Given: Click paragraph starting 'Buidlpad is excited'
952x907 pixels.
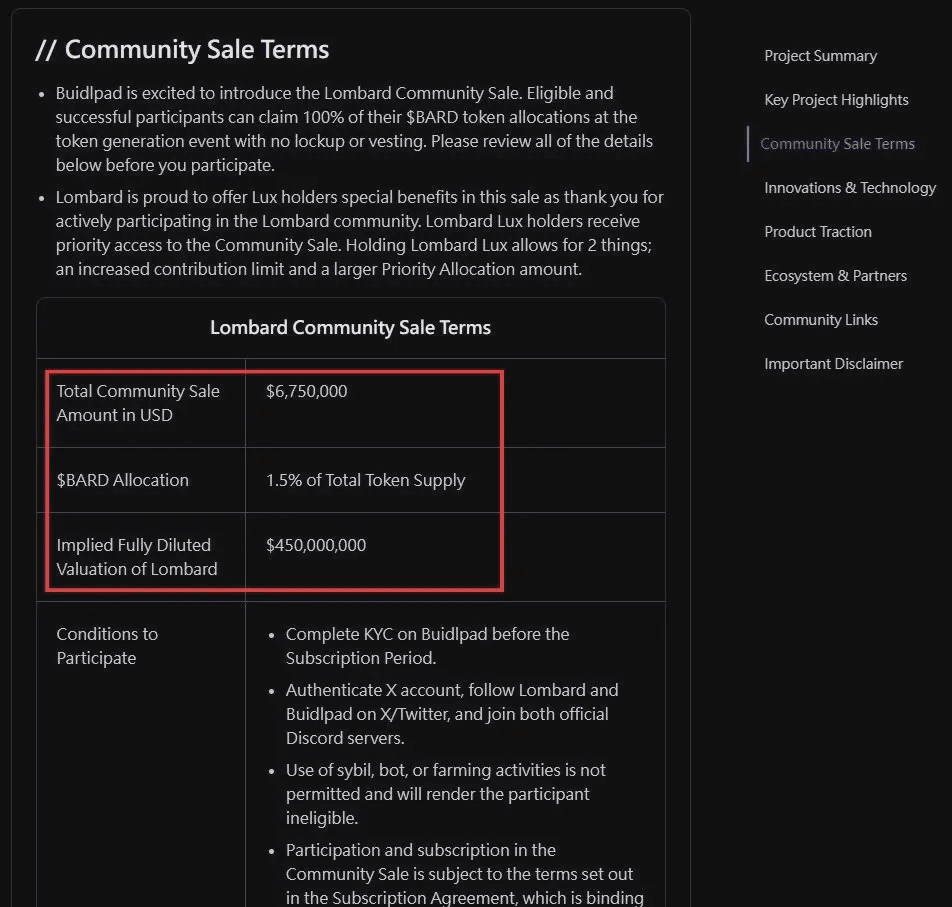Looking at the screenshot, I should (354, 129).
